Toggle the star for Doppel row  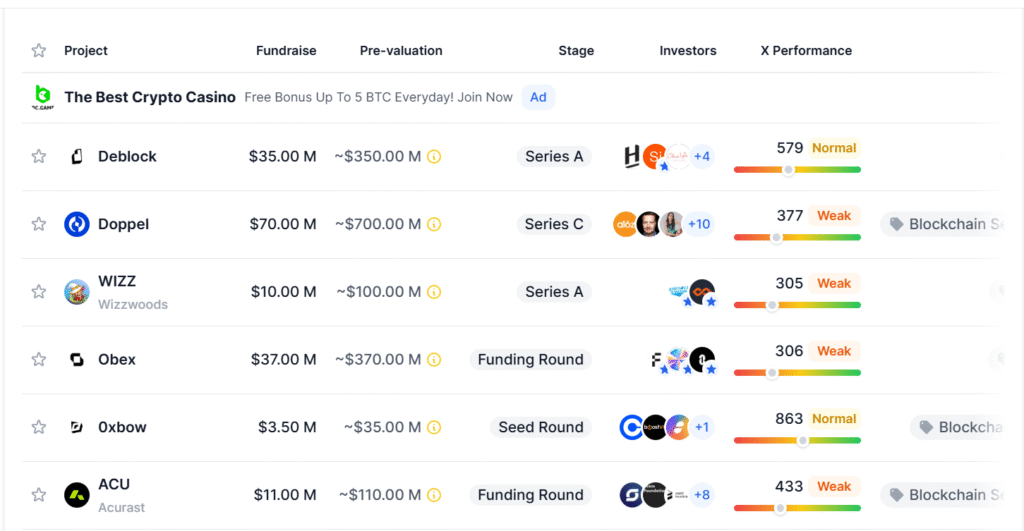[39, 224]
